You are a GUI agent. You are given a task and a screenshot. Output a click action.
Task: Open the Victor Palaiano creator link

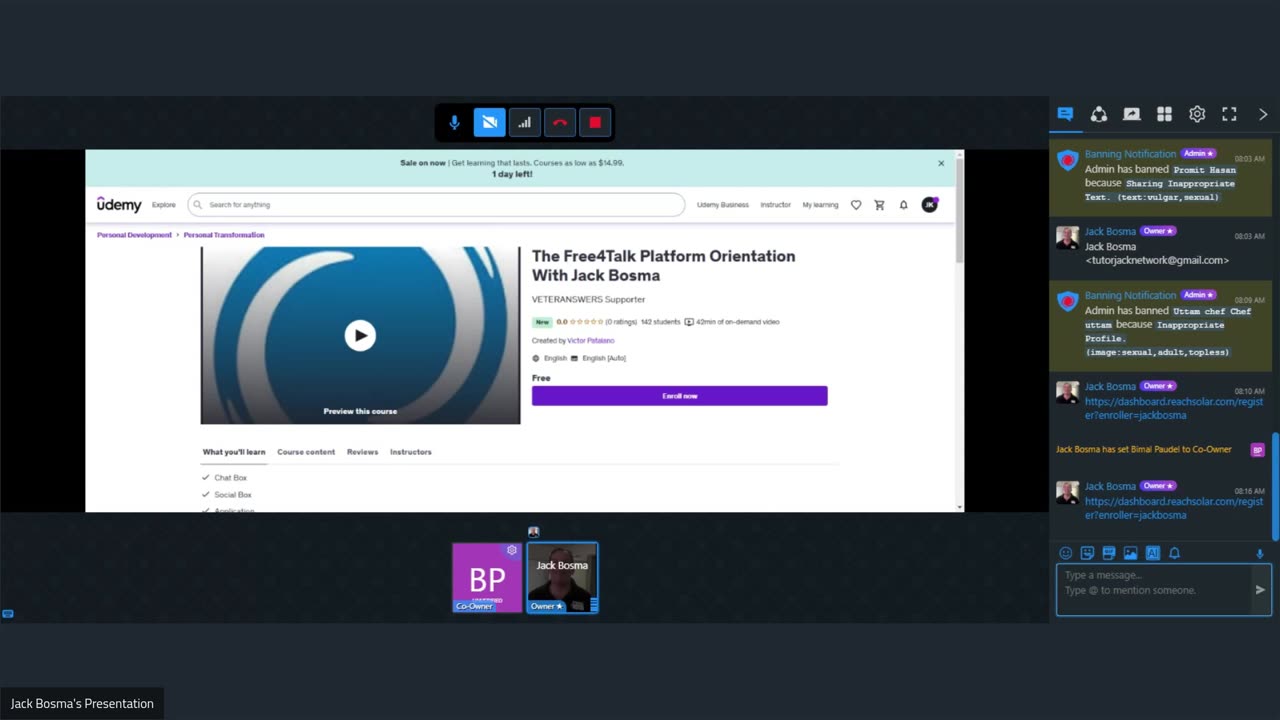[x=591, y=341]
